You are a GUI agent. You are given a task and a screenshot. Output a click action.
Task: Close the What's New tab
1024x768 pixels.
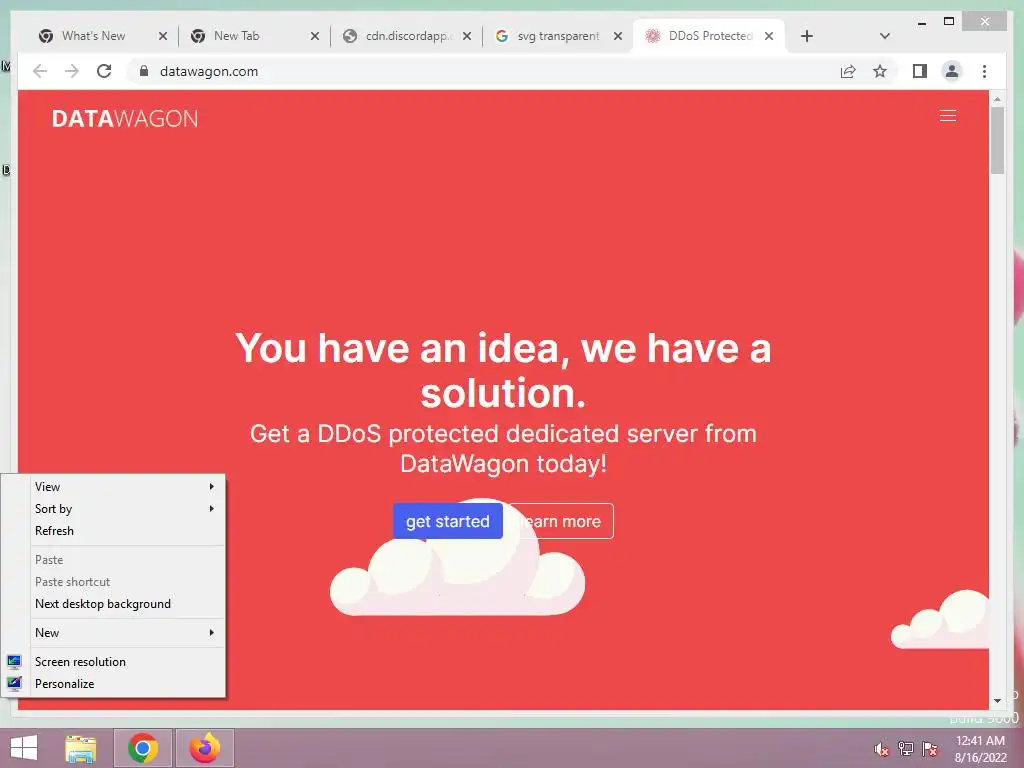[x=163, y=36]
